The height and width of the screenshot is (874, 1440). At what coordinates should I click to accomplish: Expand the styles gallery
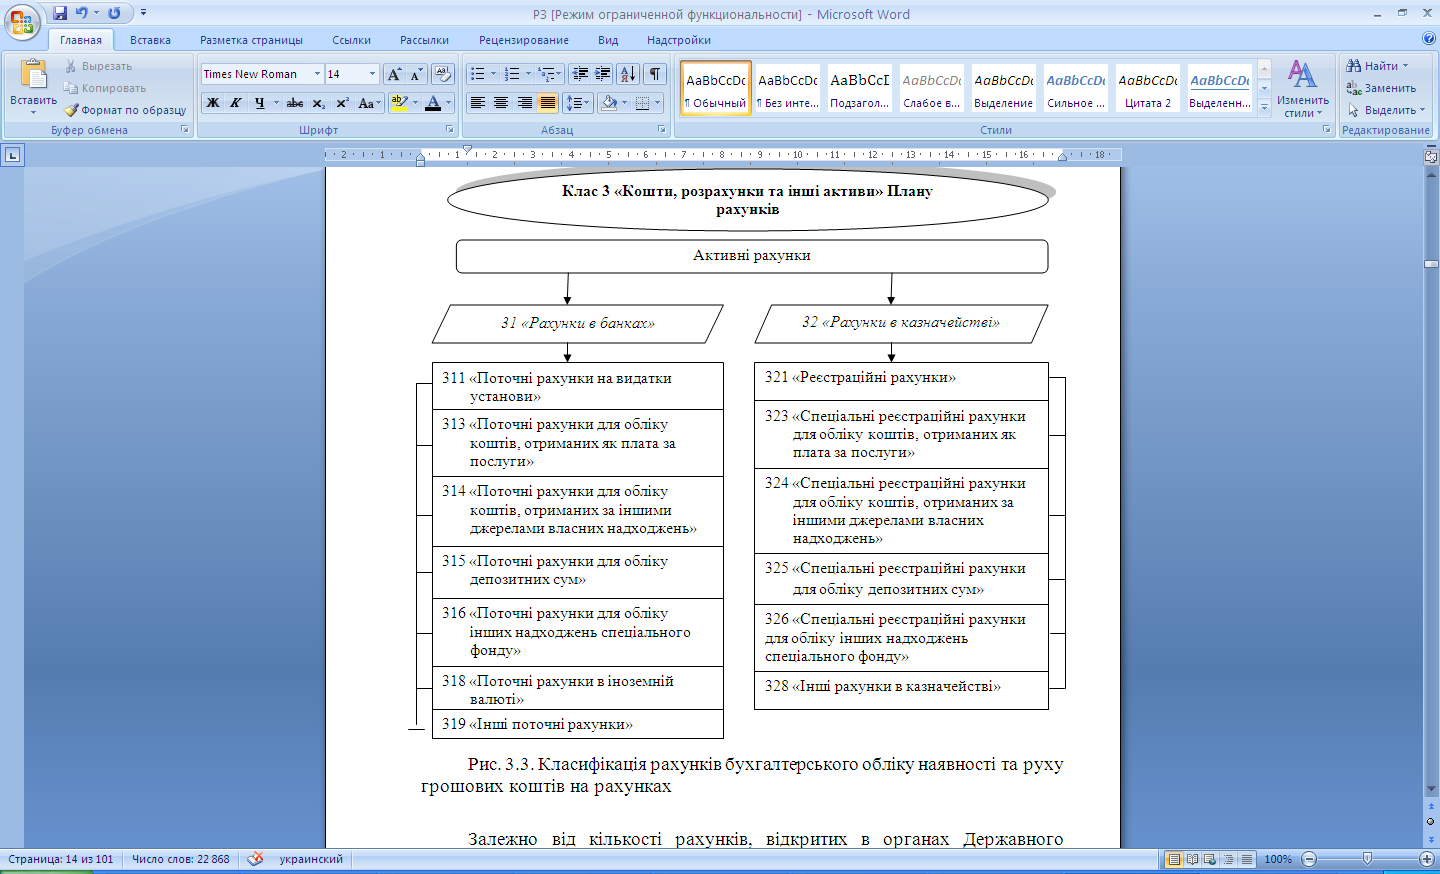1264,106
